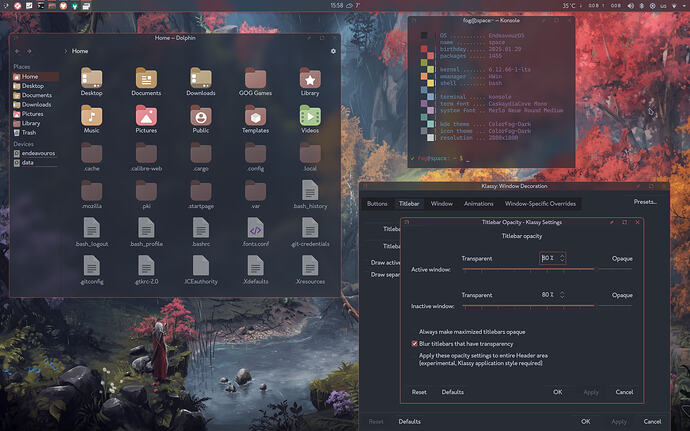Select the .gitconfig file
This screenshot has width=690, height=431.
[92, 270]
